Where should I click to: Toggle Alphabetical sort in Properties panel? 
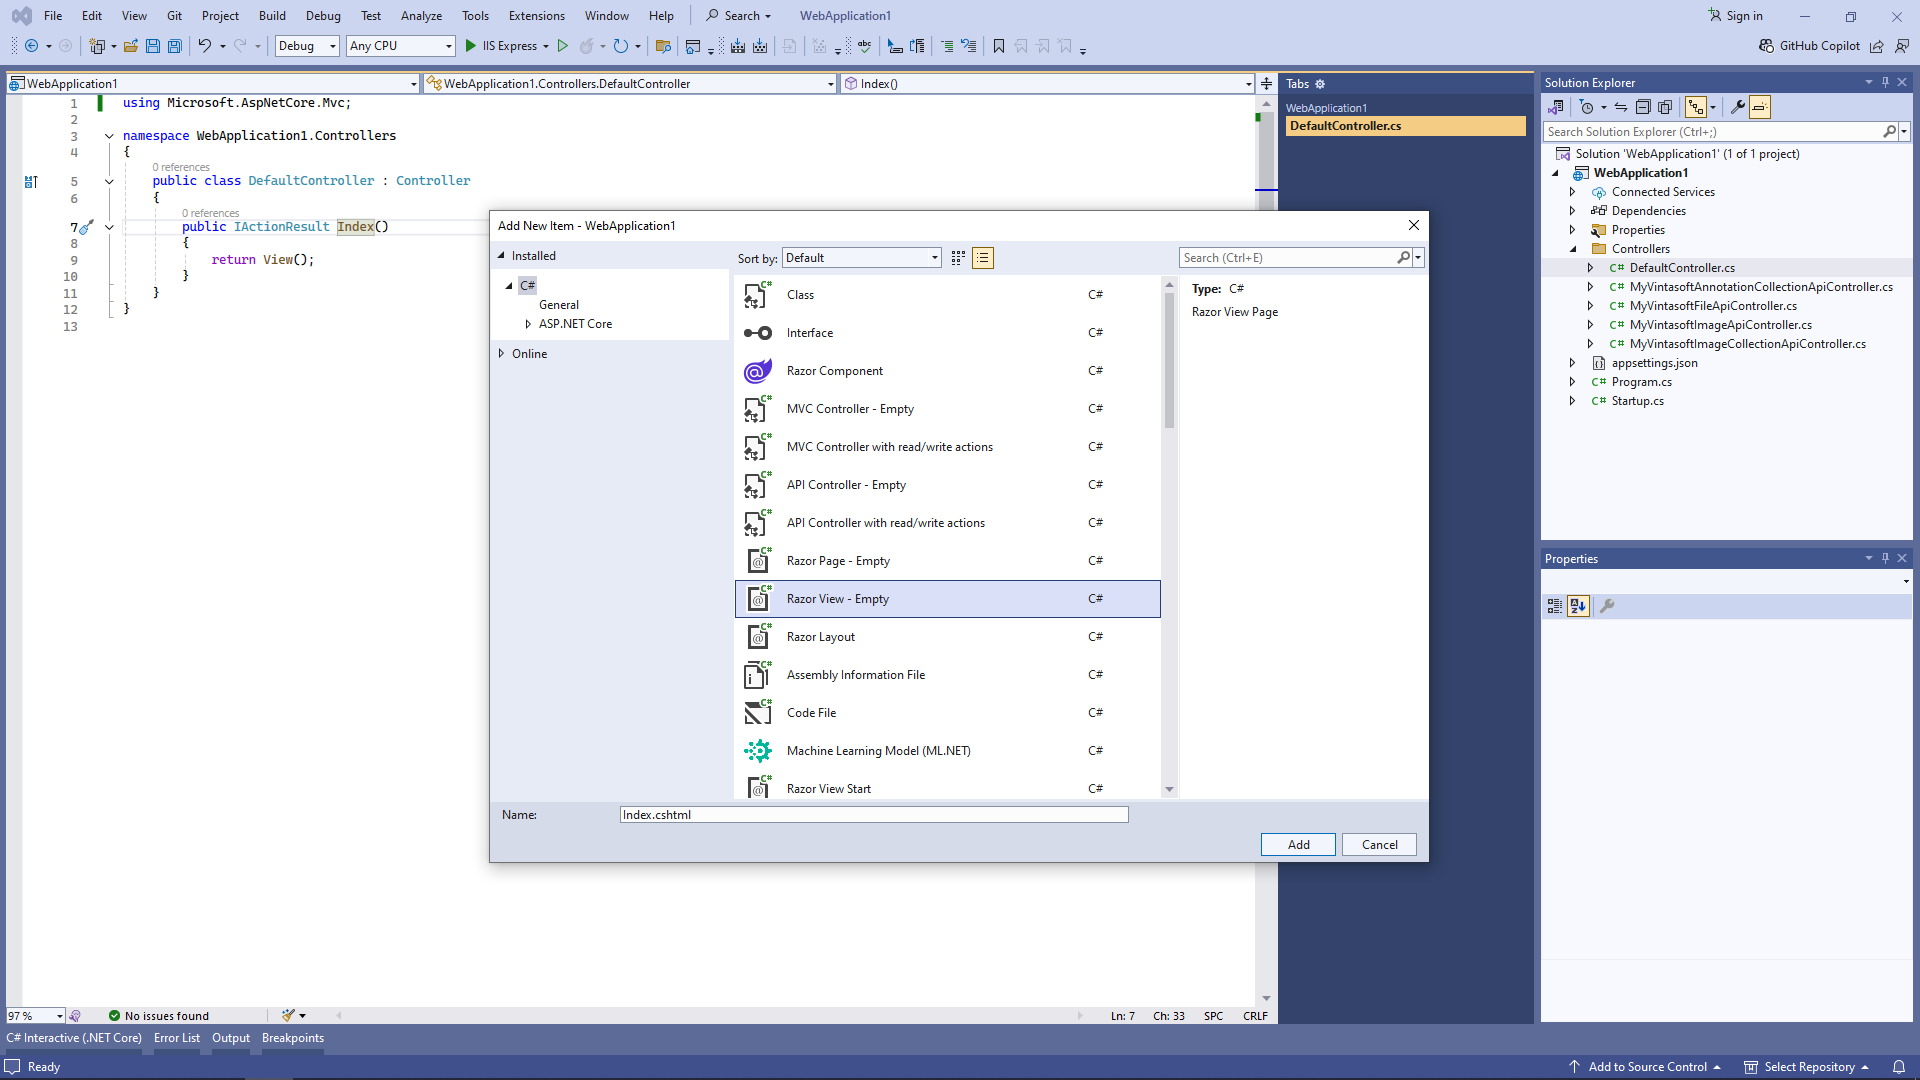(x=1578, y=606)
